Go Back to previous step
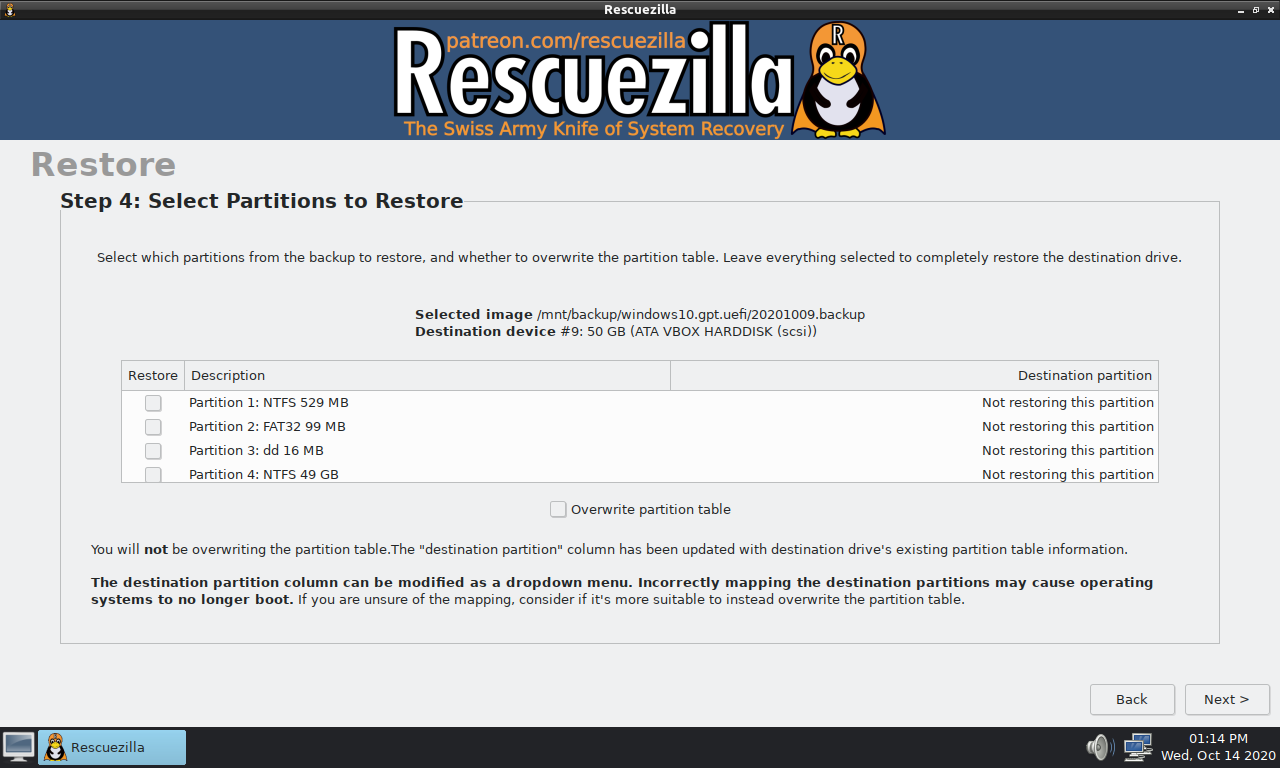The image size is (1280, 768). [1132, 699]
